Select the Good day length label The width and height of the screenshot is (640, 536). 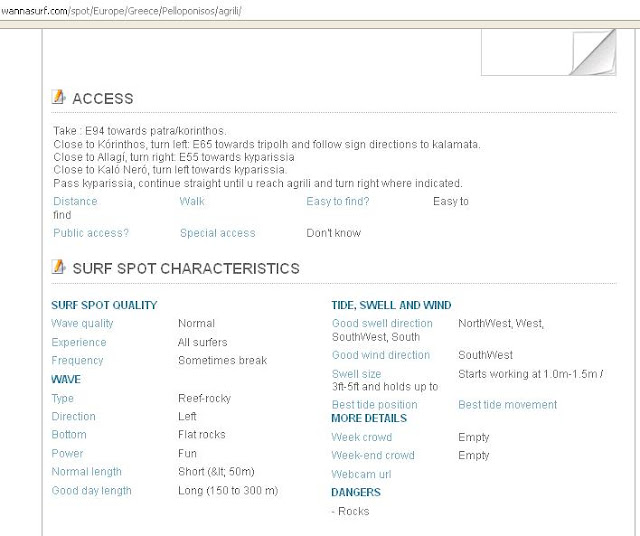(x=91, y=490)
